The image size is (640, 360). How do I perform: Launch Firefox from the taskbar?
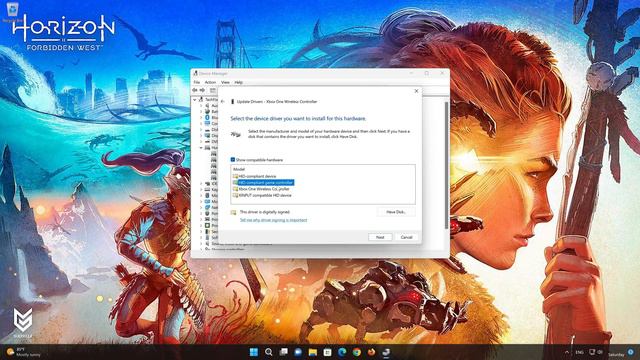click(x=371, y=352)
